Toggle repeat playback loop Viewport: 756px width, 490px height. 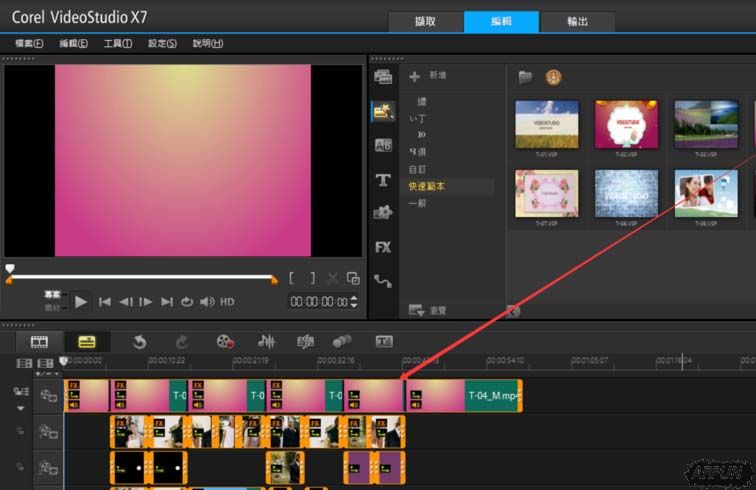coord(187,302)
